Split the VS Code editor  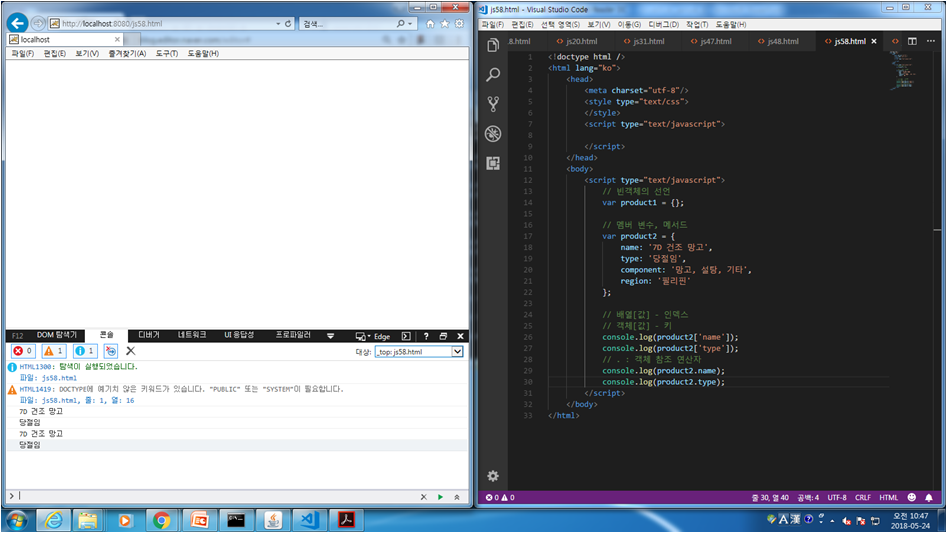[912, 41]
